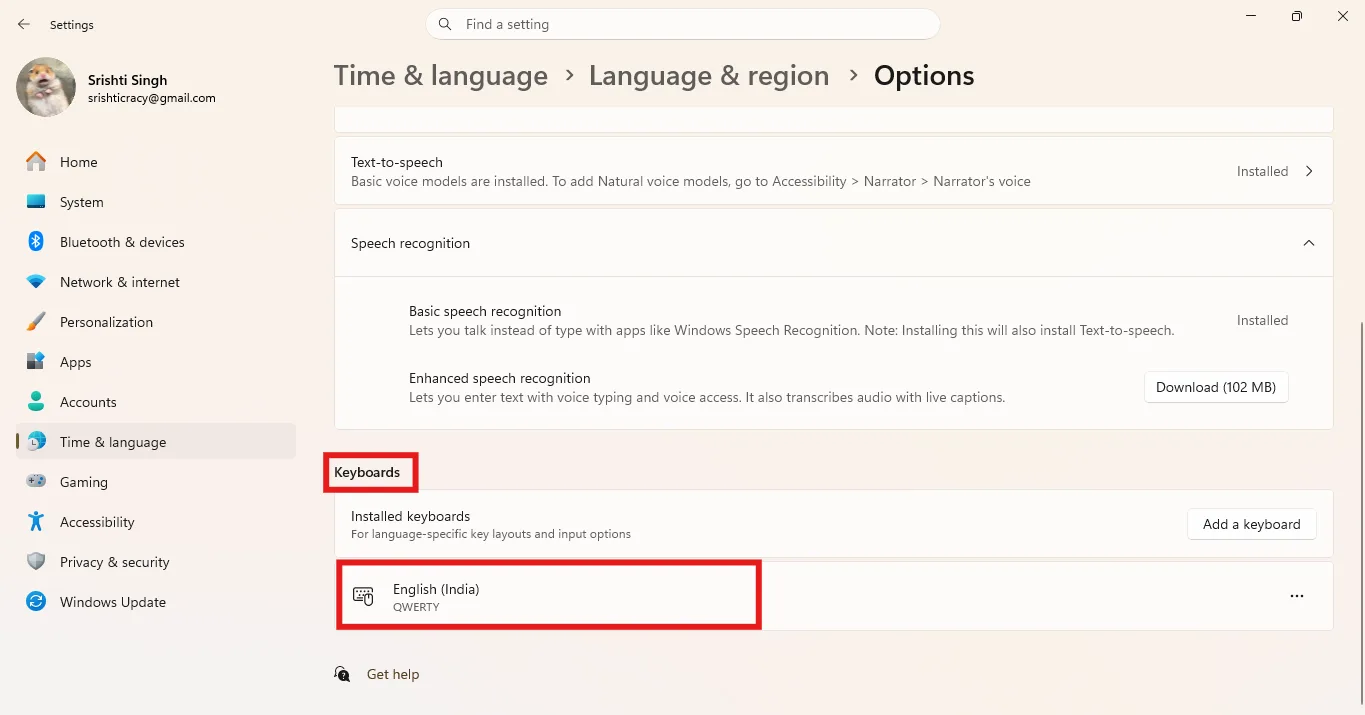1365x715 pixels.
Task: Open the Get help link
Action: tap(393, 674)
